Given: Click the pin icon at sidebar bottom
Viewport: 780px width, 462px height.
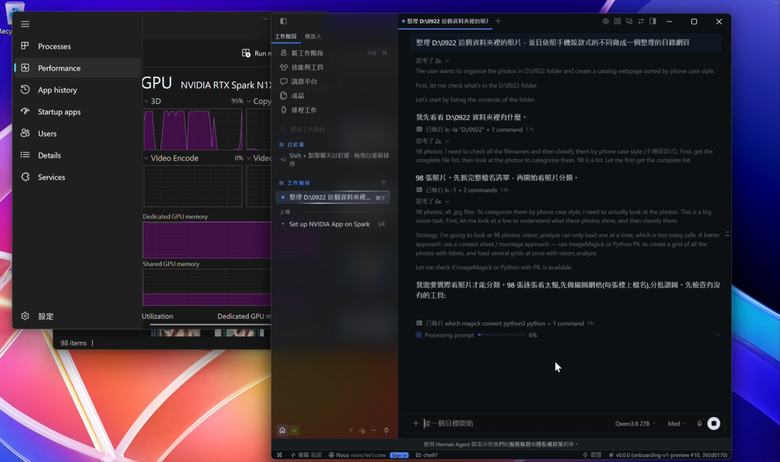Looking at the screenshot, I should point(386,430).
